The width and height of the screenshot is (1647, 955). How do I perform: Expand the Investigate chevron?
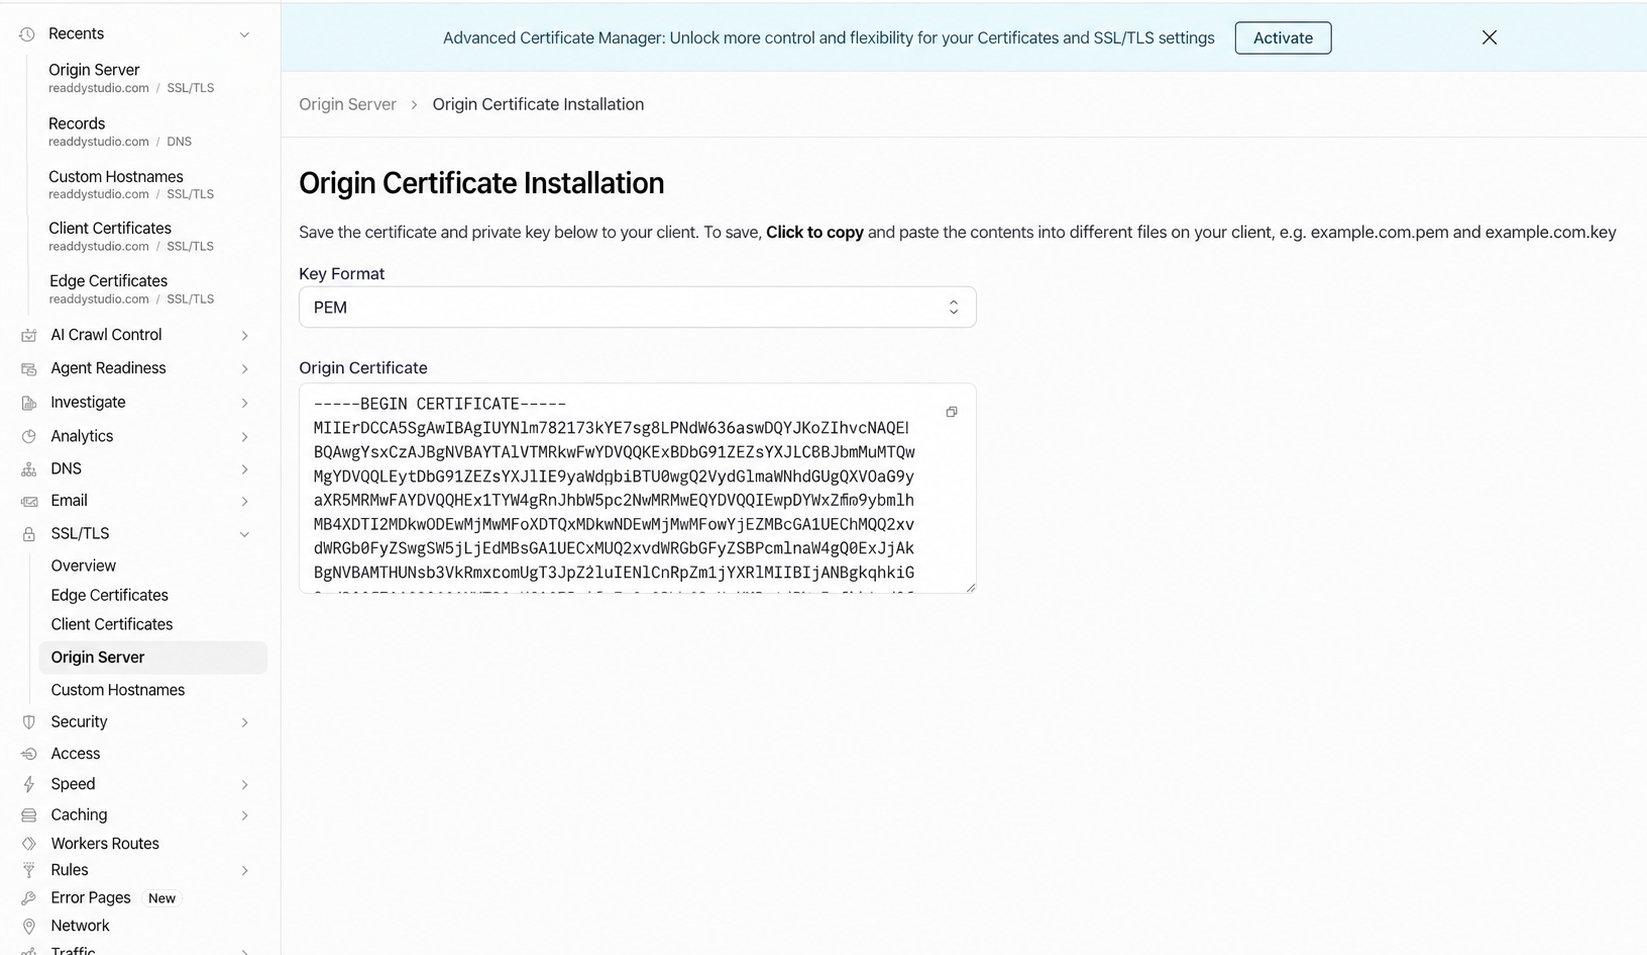(x=244, y=403)
